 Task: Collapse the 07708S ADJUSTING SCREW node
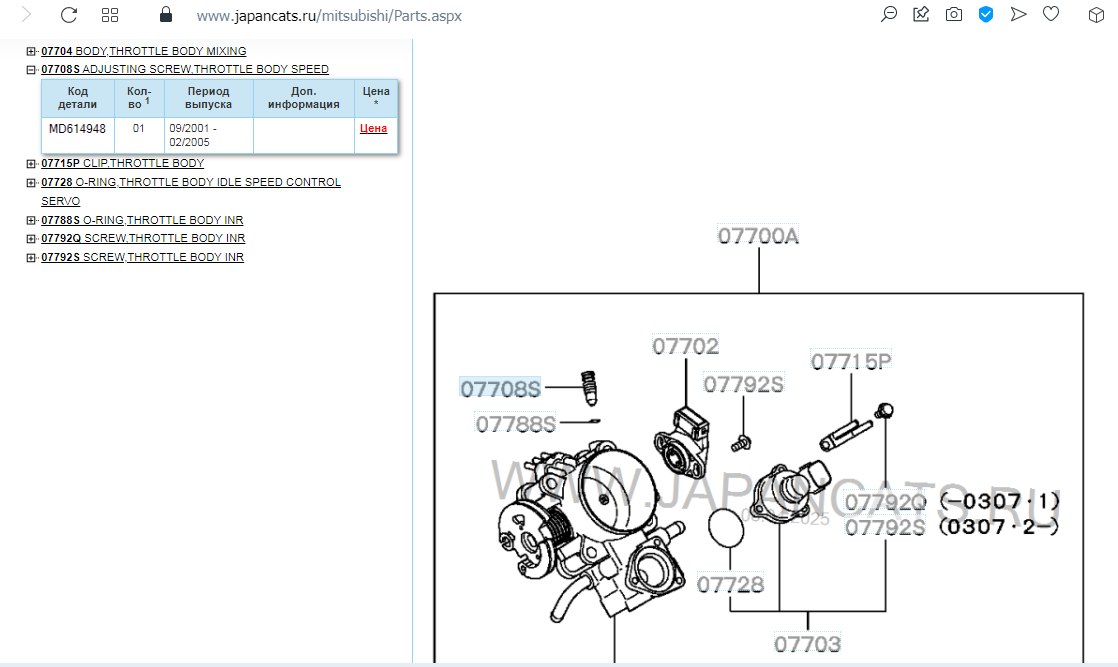[x=31, y=69]
